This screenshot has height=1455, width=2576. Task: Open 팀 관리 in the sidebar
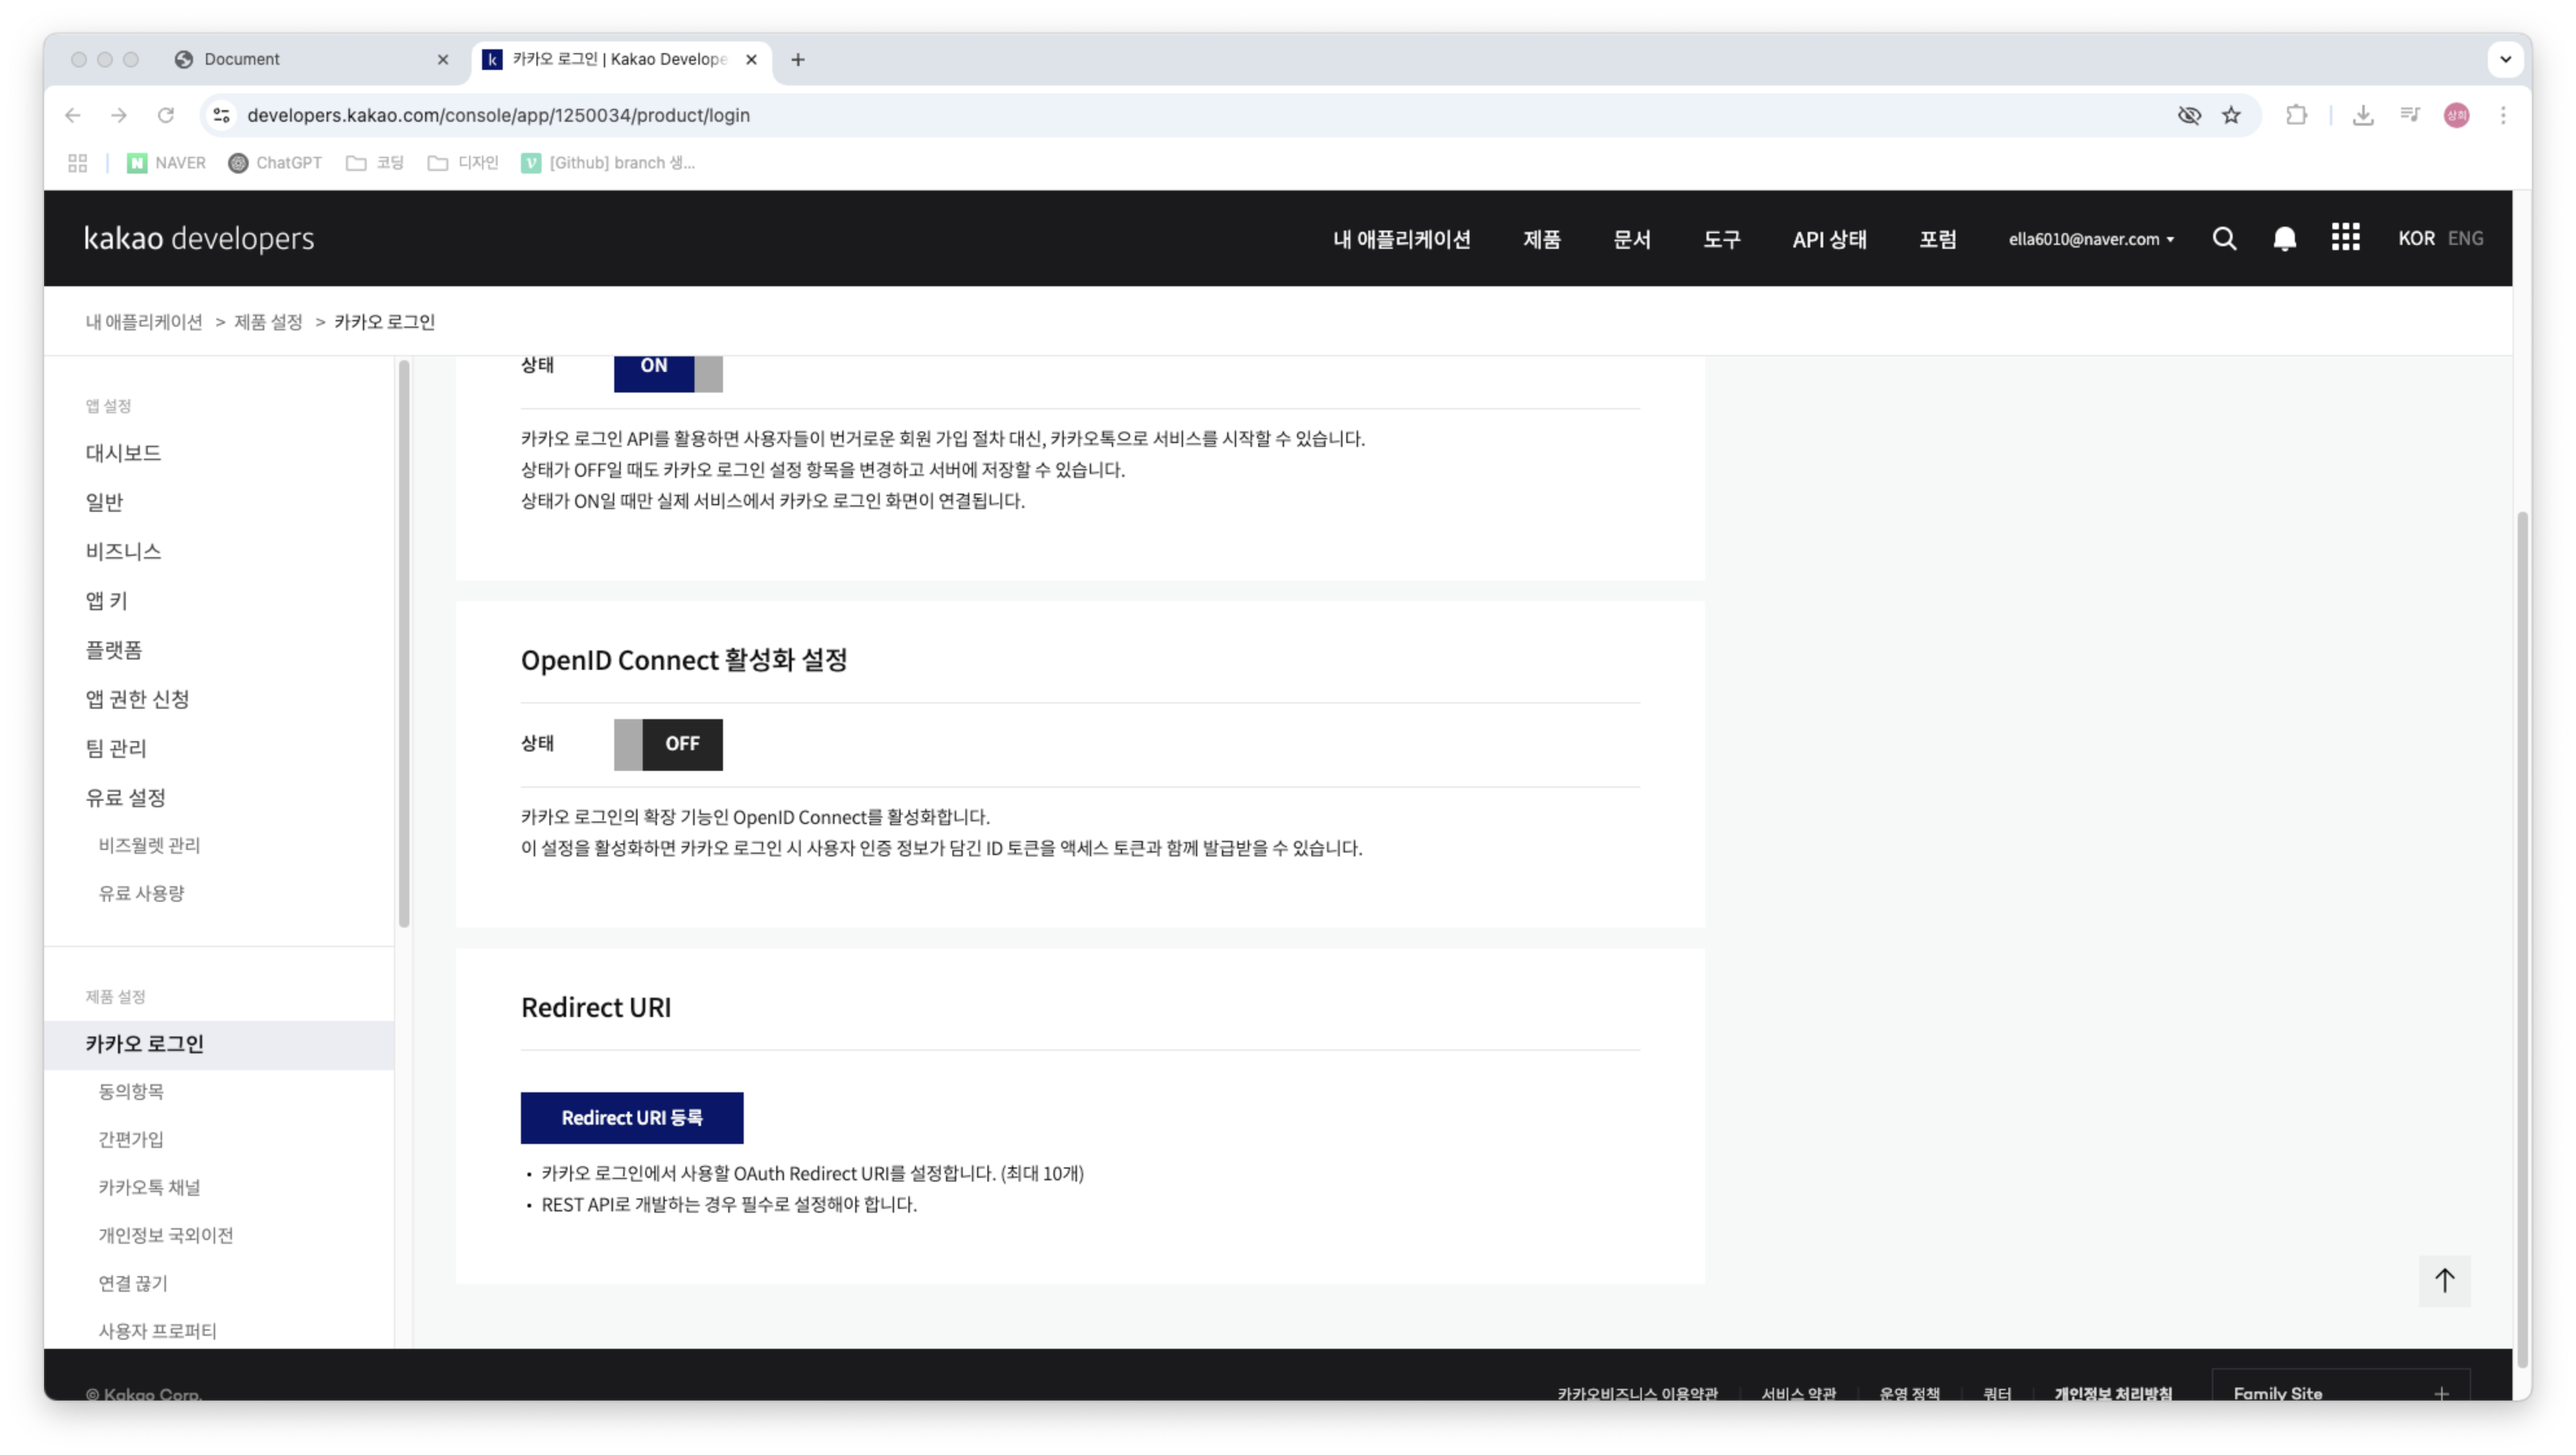tap(116, 748)
